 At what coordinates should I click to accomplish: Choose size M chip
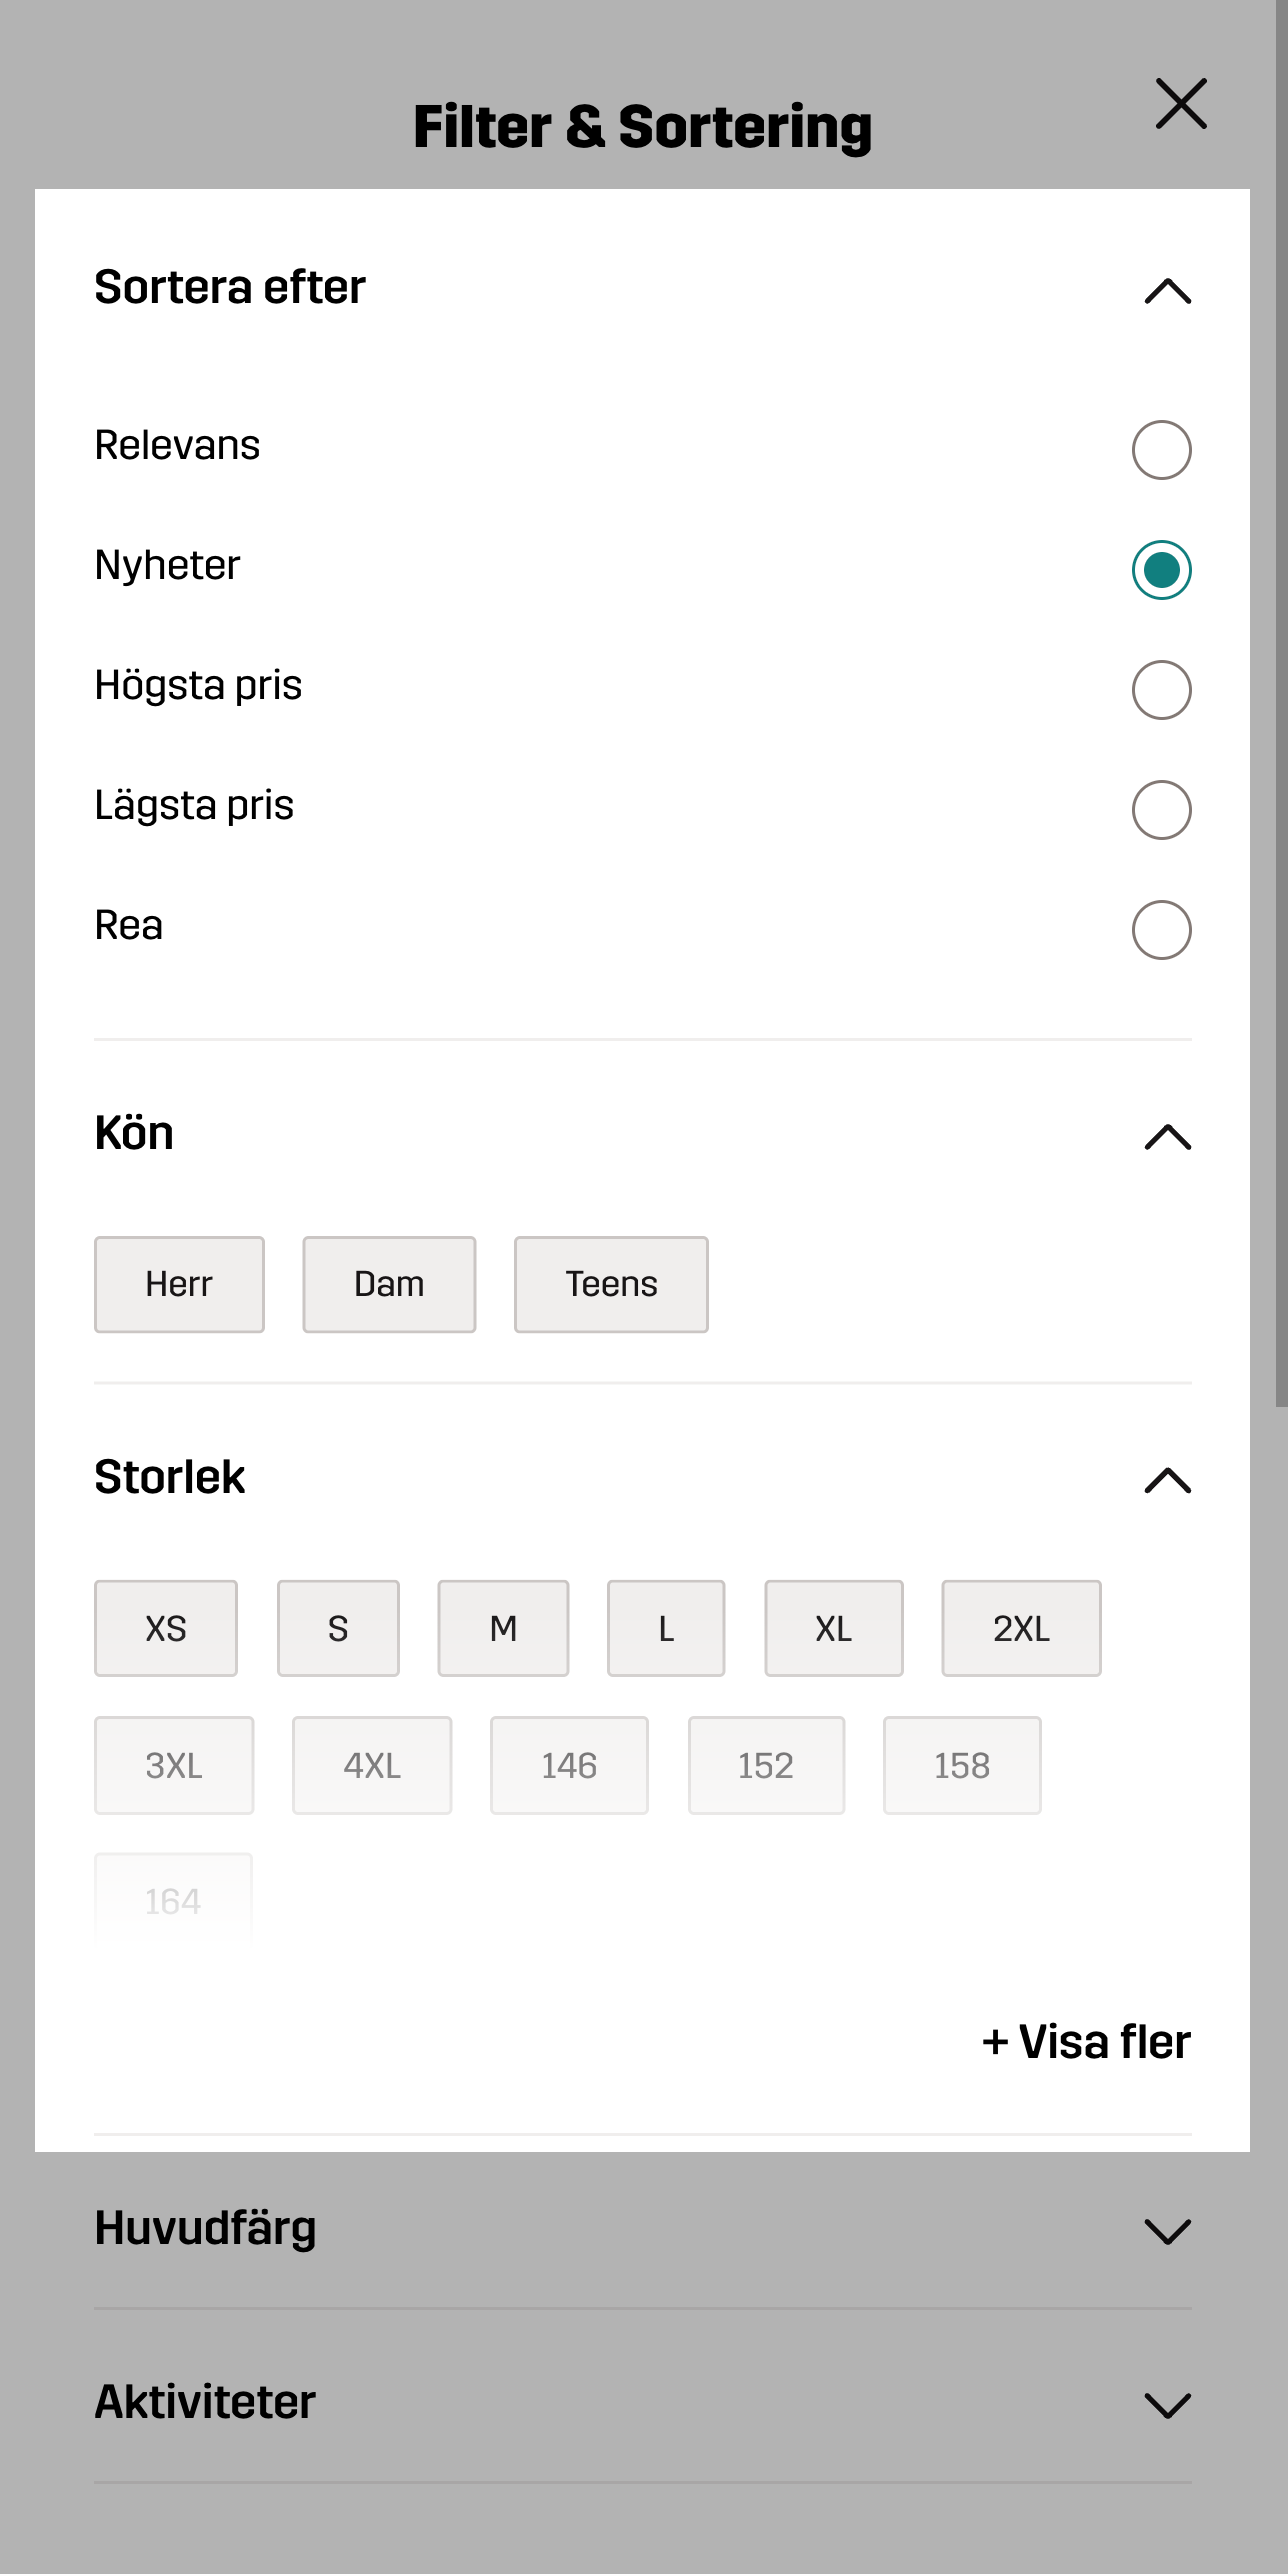(x=503, y=1629)
